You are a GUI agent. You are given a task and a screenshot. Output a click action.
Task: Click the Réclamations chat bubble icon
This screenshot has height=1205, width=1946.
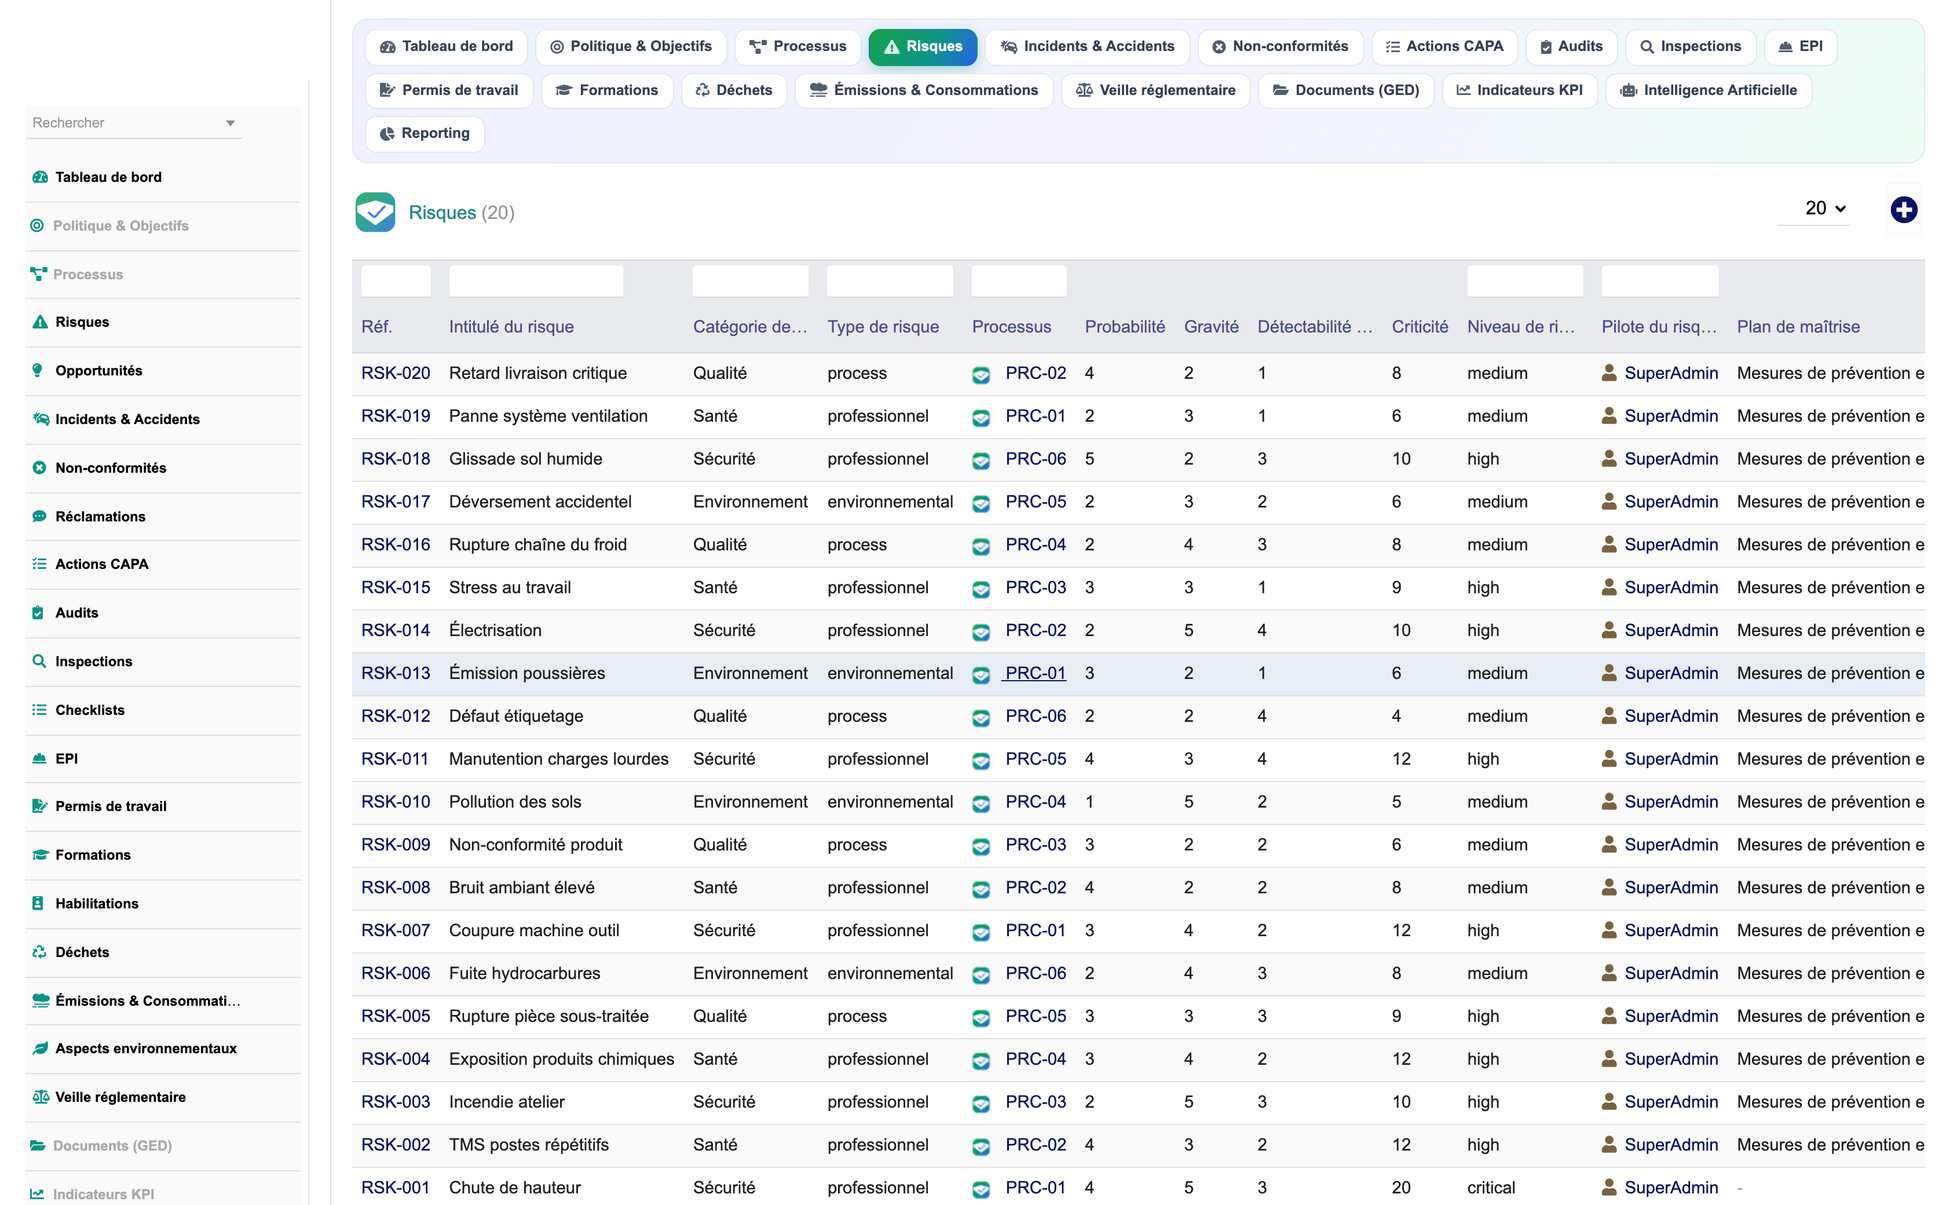coord(39,516)
